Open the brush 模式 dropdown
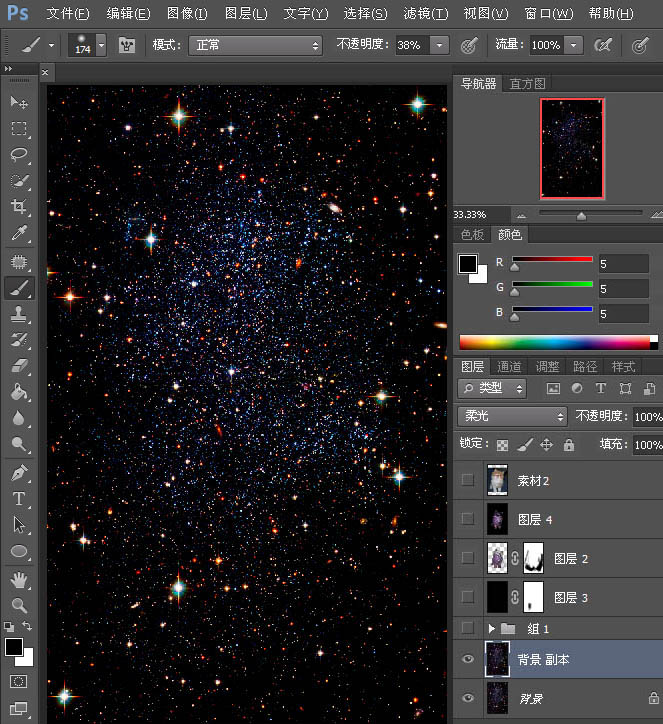 [257, 46]
